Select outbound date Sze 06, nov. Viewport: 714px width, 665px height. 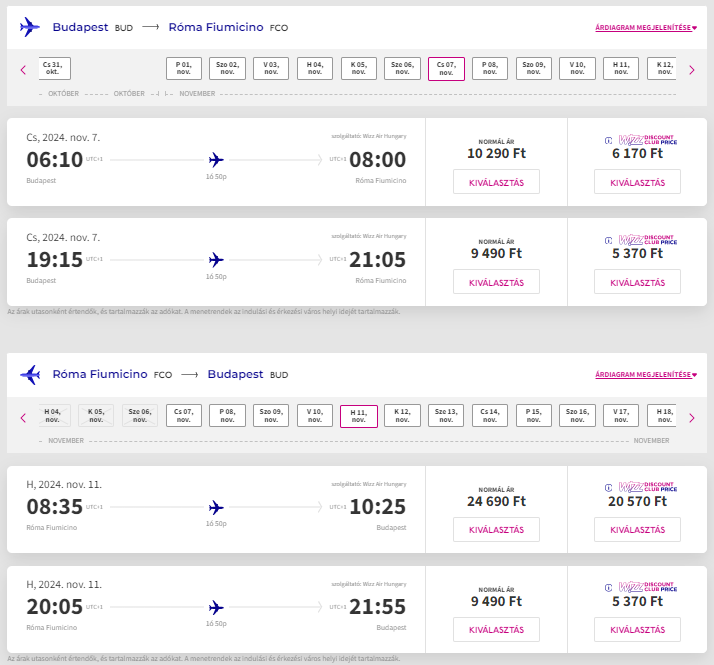click(x=403, y=68)
